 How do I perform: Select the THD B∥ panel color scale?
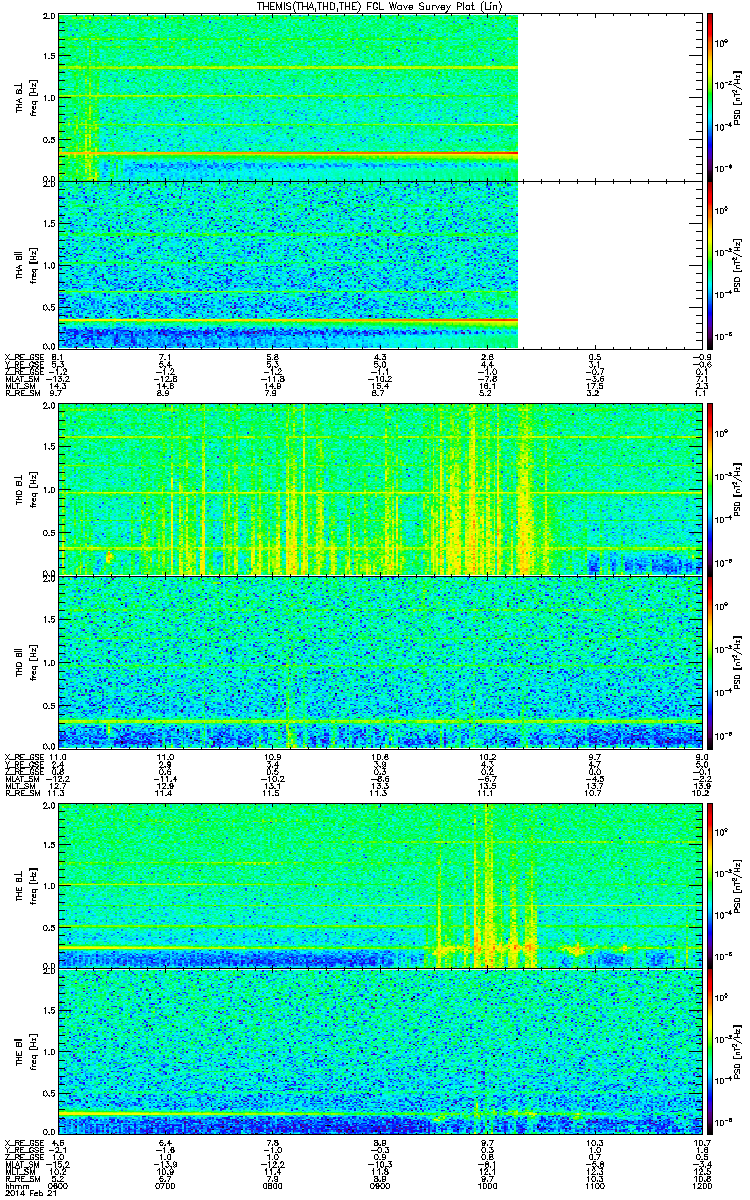point(709,662)
